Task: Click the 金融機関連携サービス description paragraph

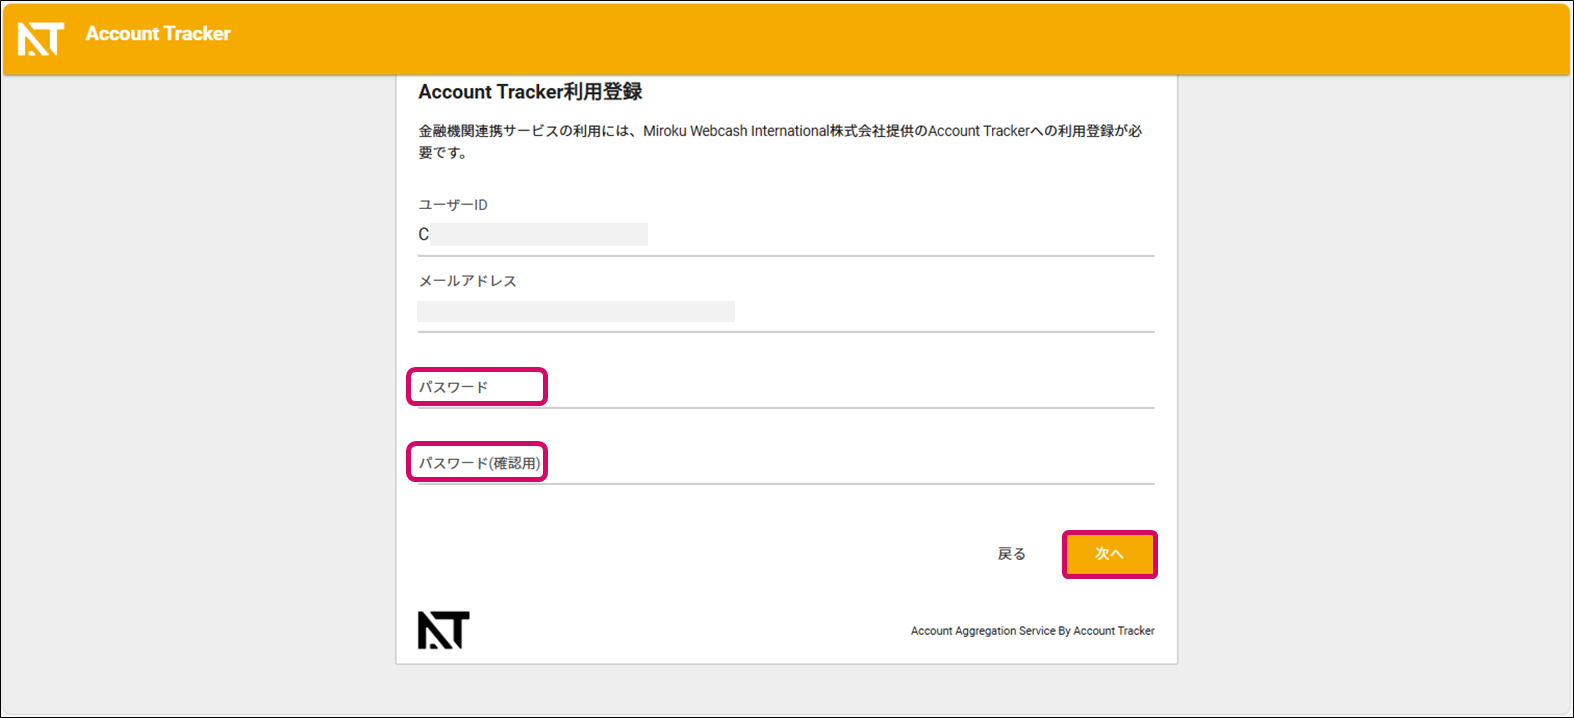Action: (780, 141)
